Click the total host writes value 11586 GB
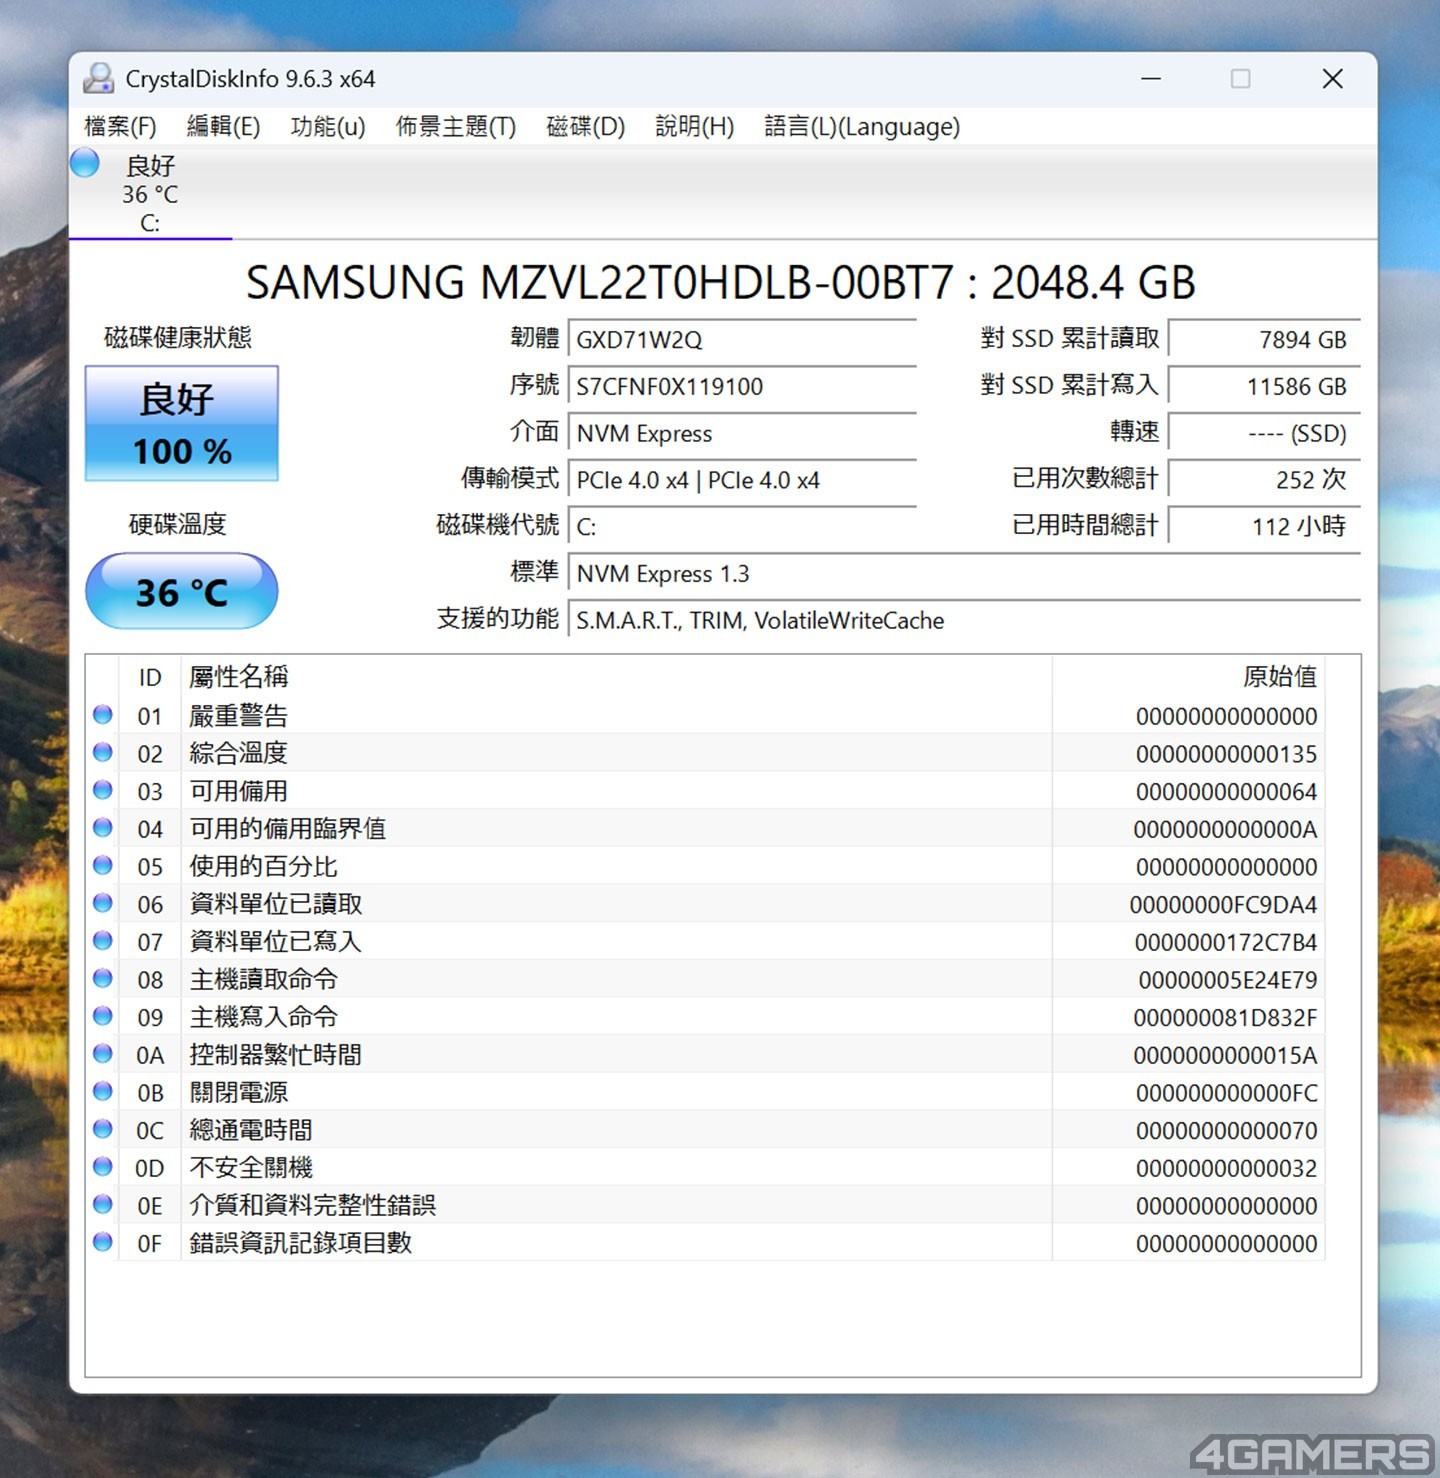 coord(1265,386)
